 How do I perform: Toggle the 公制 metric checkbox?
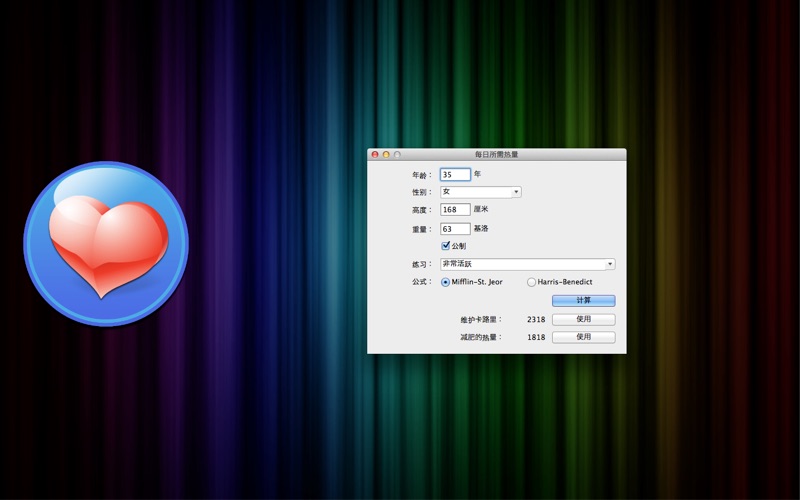(446, 246)
